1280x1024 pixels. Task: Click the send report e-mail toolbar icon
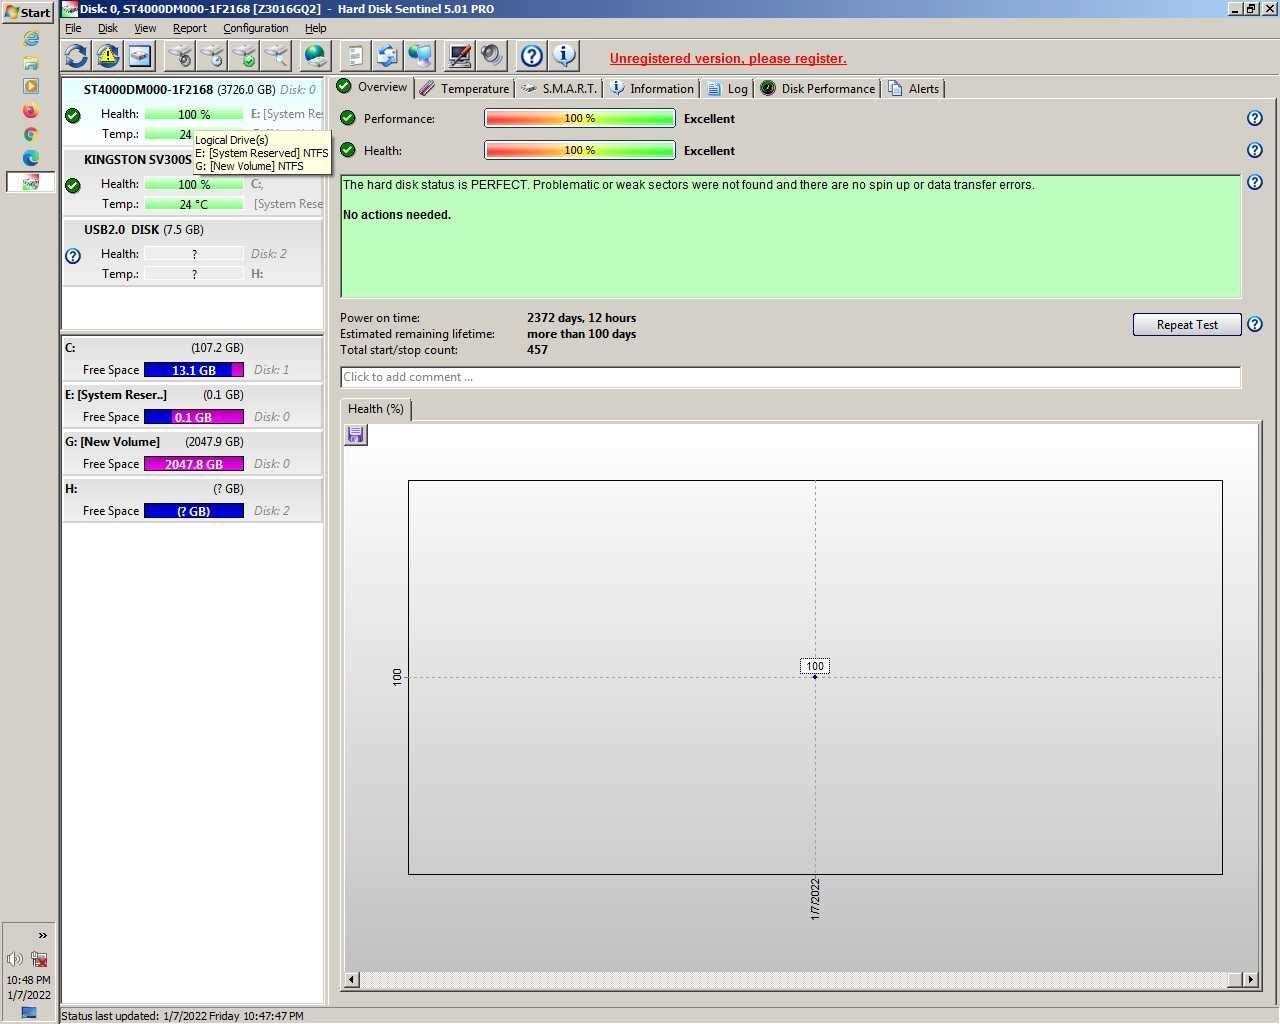point(388,56)
